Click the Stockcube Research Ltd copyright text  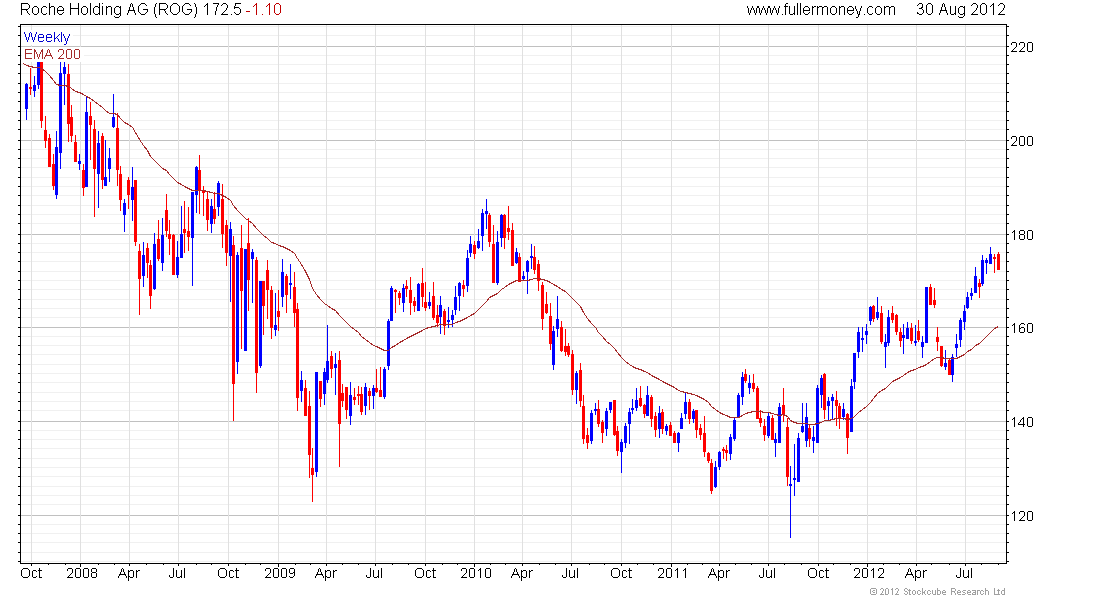click(x=937, y=592)
